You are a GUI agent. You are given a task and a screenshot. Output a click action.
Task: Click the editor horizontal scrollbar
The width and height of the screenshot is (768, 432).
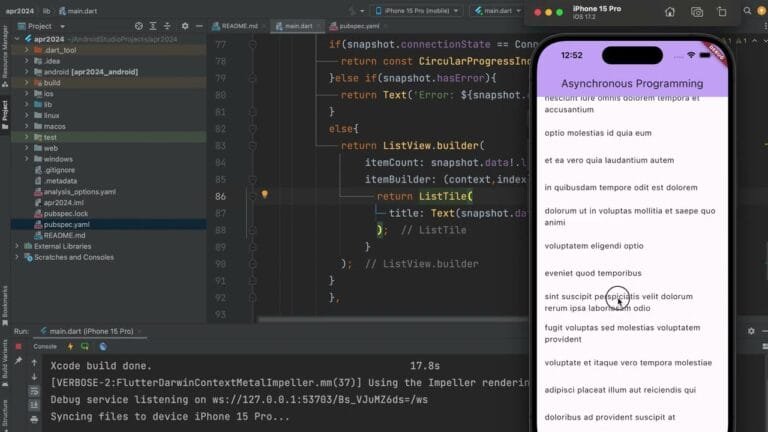click(x=392, y=320)
